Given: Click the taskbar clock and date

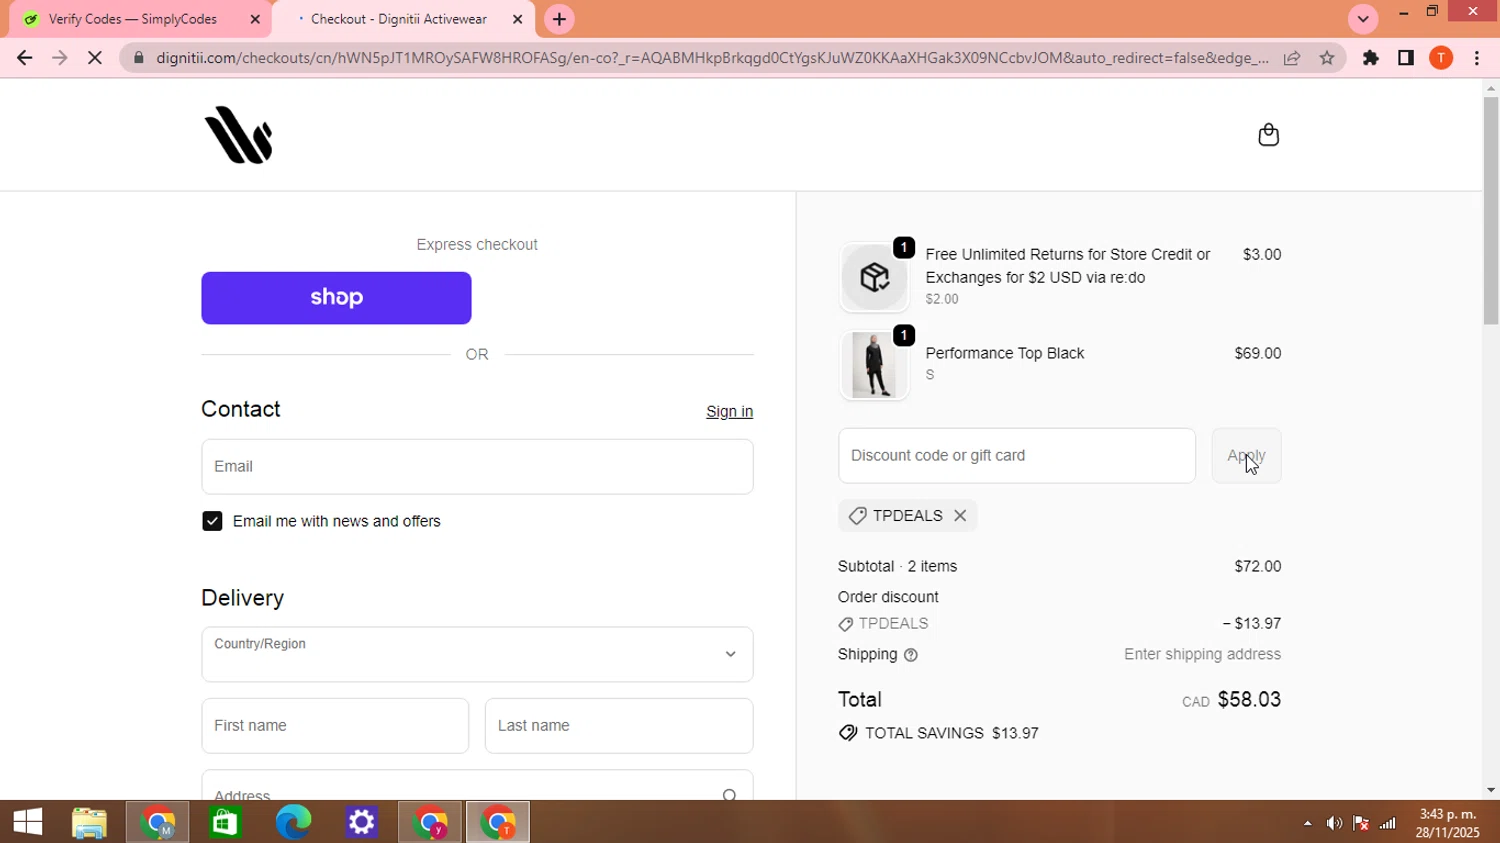Looking at the screenshot, I should click(x=1447, y=823).
